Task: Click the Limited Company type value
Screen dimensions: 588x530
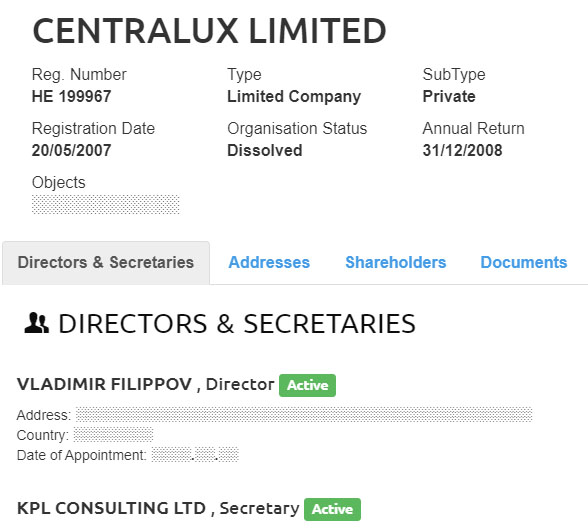Action: coord(294,97)
